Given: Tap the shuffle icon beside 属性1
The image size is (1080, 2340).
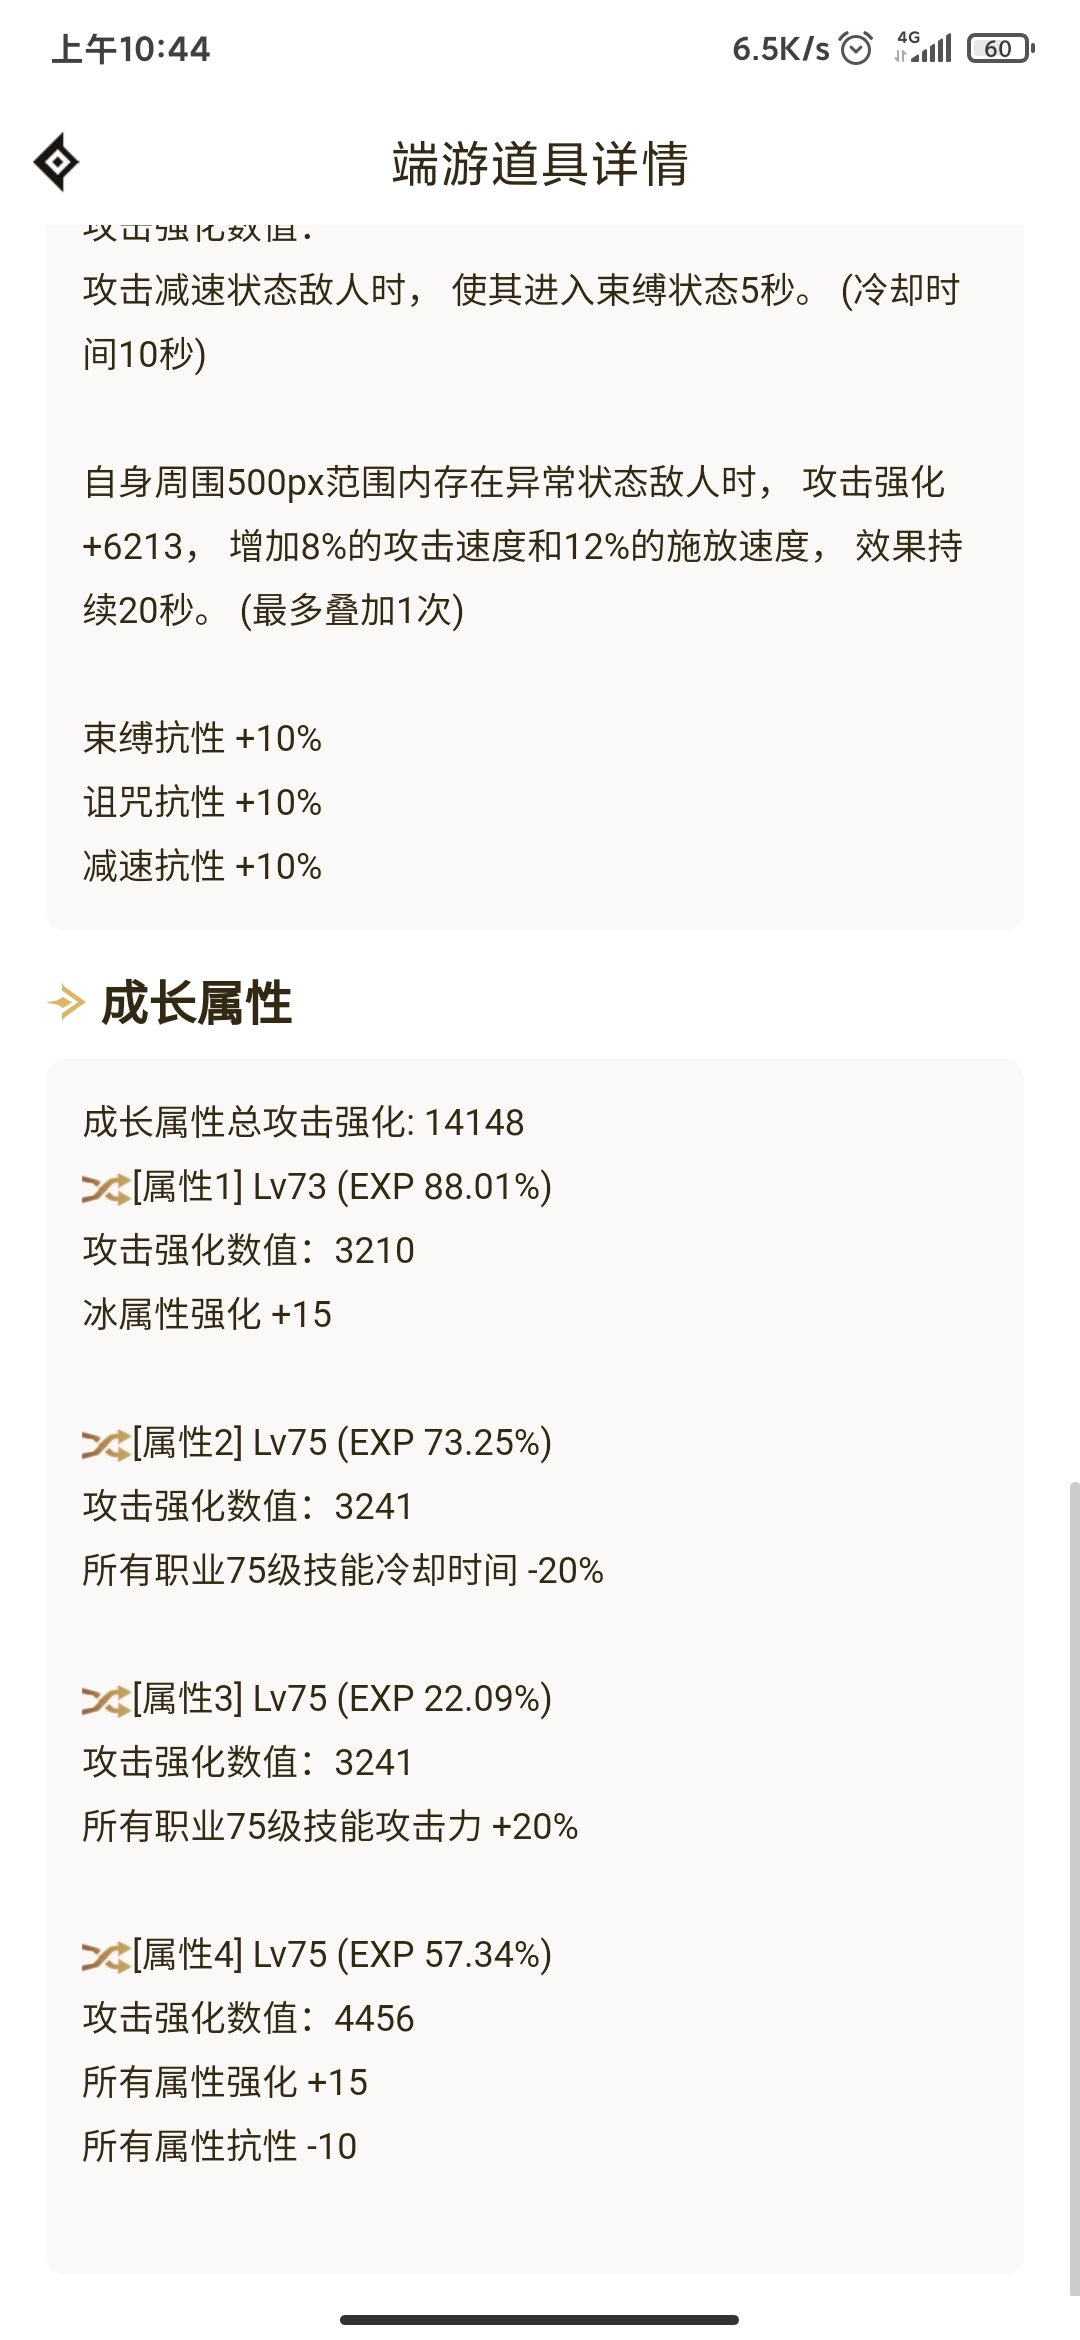Looking at the screenshot, I should [x=105, y=1188].
